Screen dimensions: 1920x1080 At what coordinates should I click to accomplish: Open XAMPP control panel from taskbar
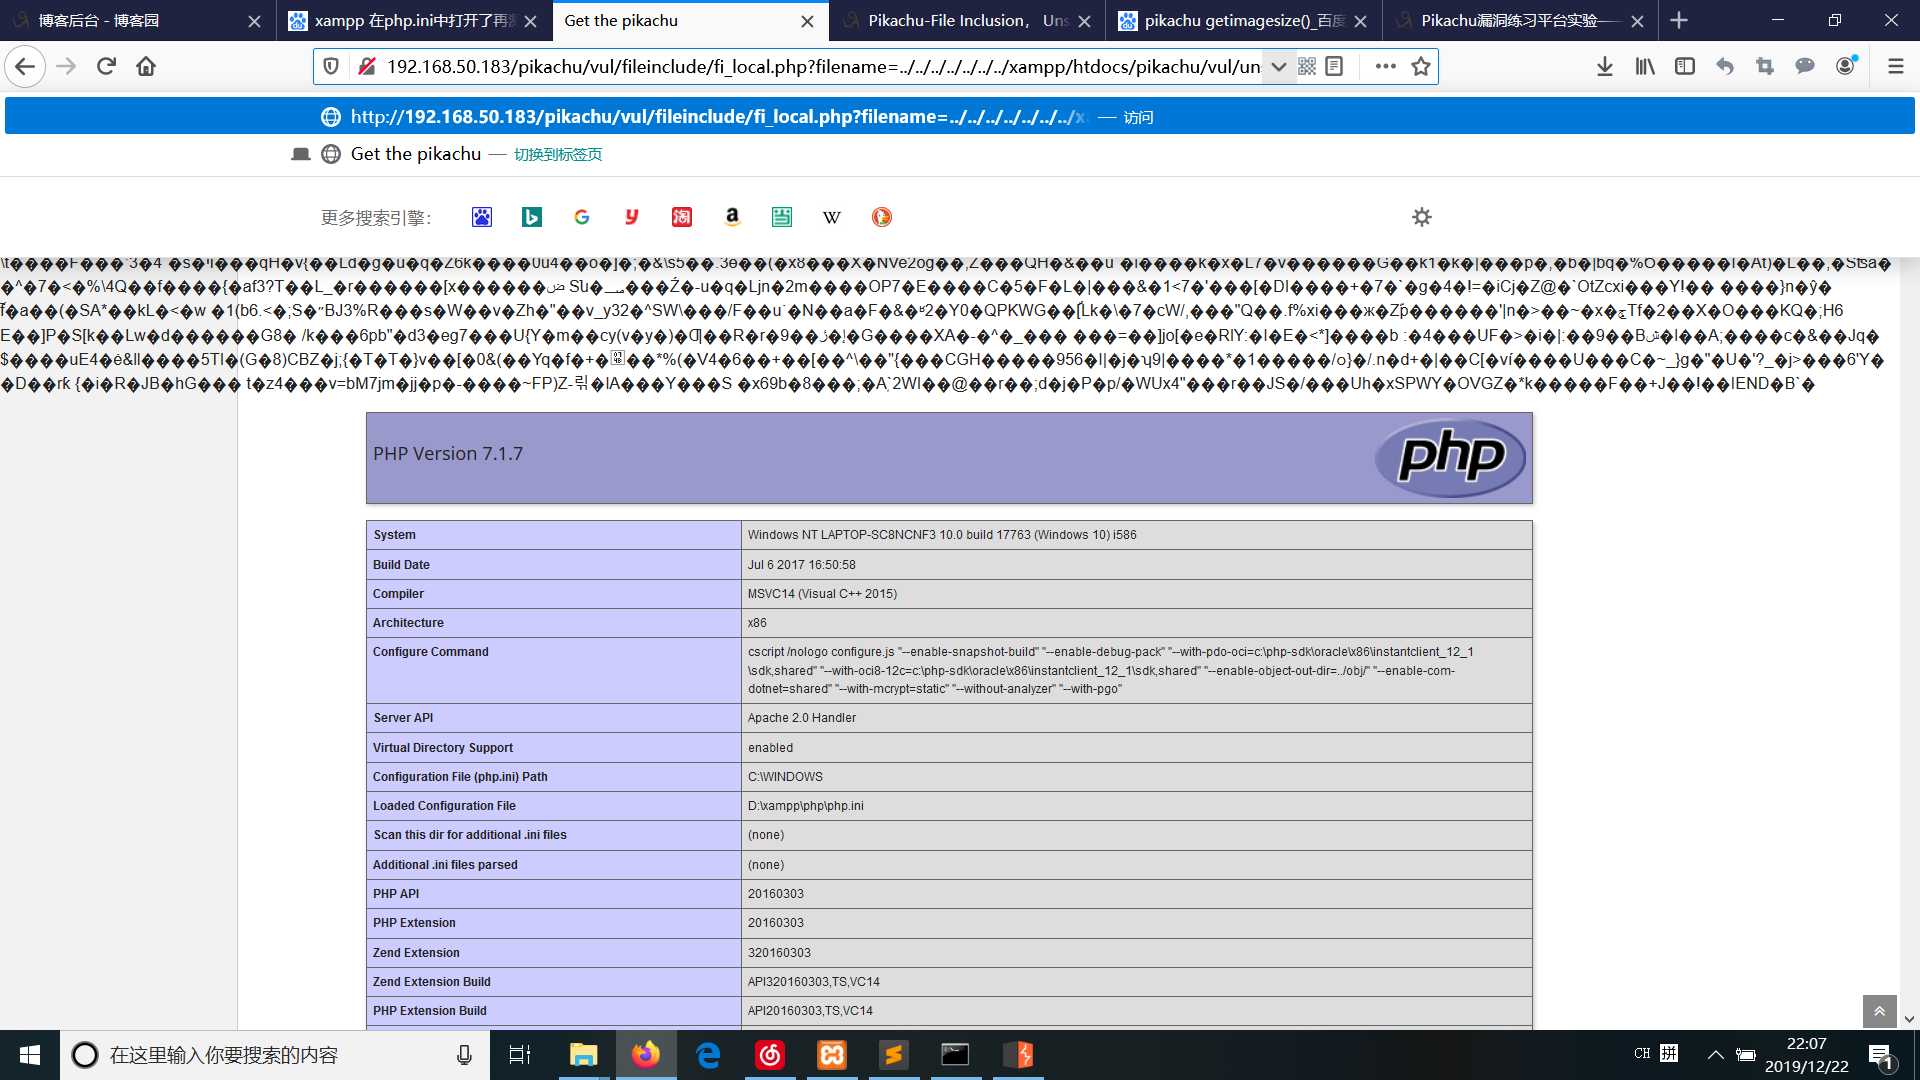[832, 1055]
